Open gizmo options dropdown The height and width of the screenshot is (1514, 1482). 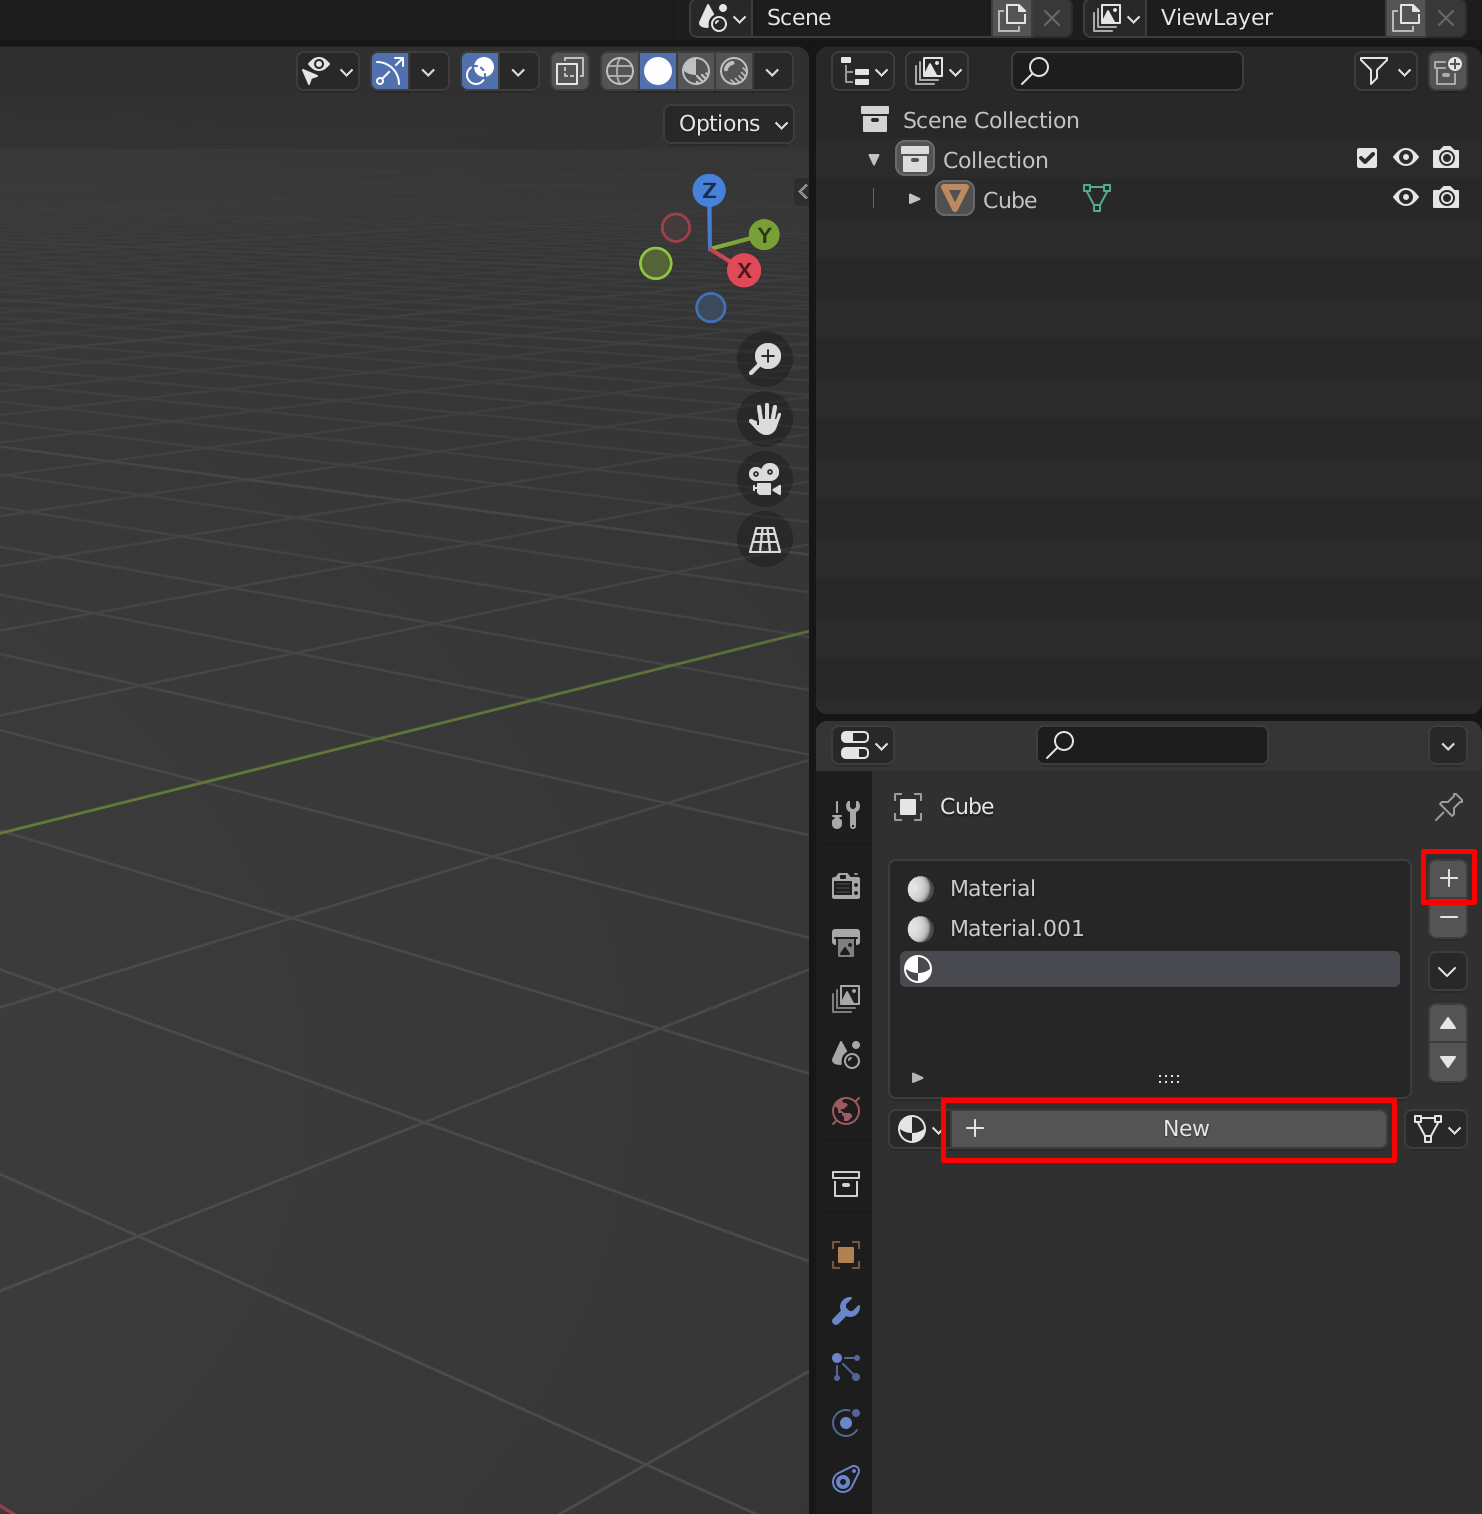point(428,71)
